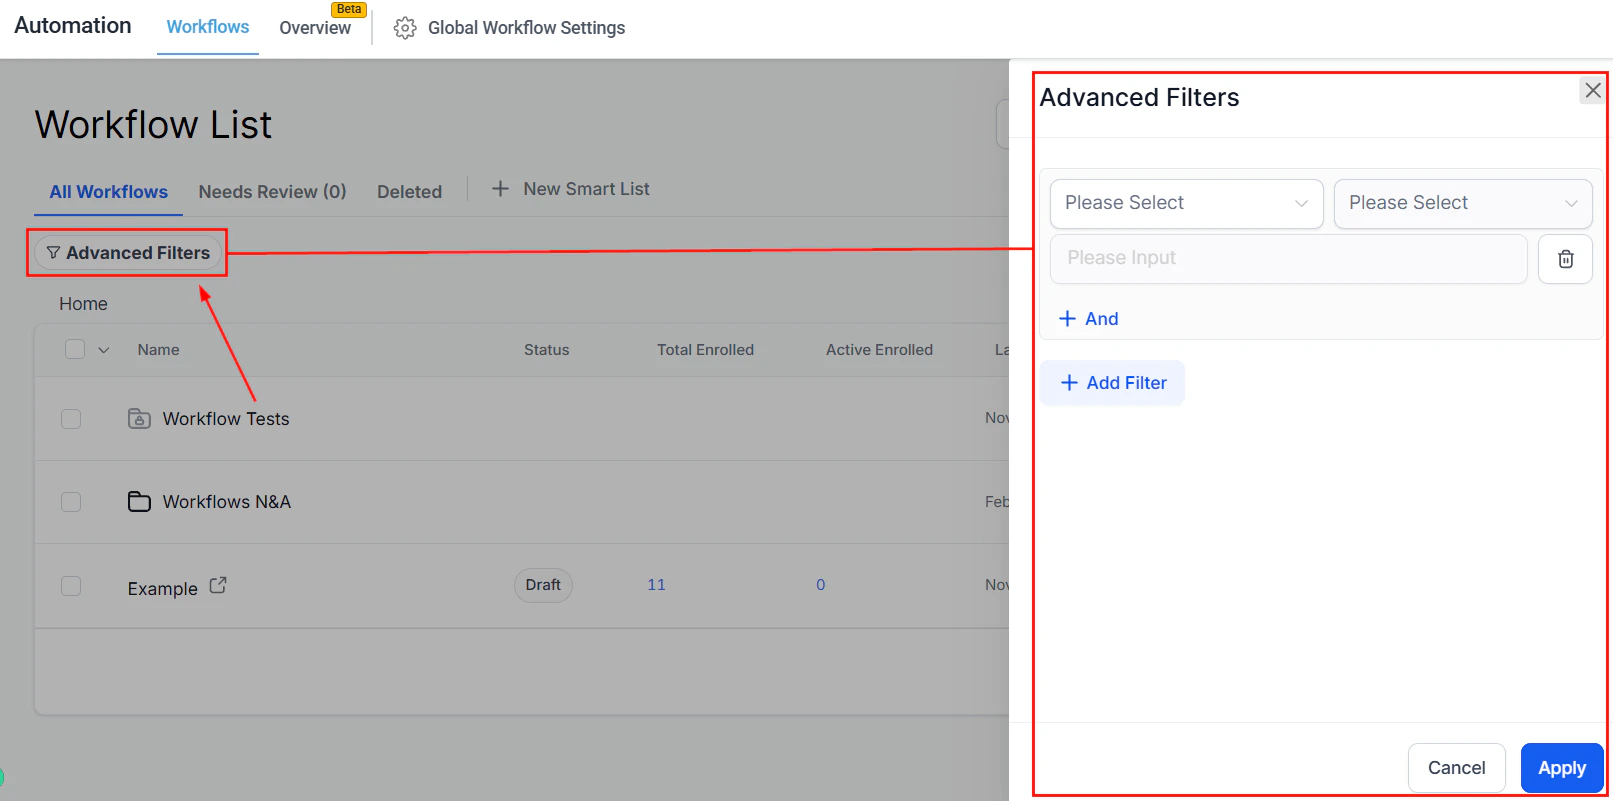Click the Active Enrolled column header

879,350
